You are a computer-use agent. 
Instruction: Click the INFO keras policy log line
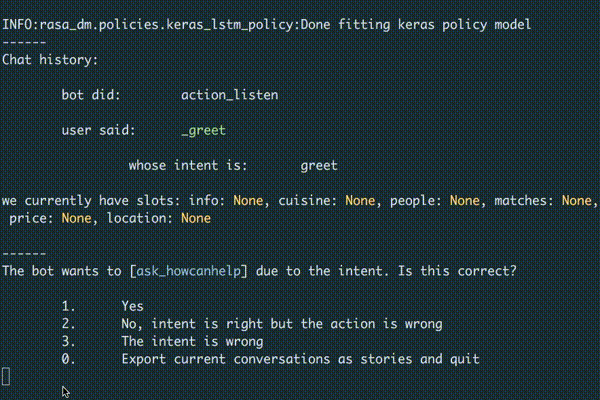coord(267,25)
